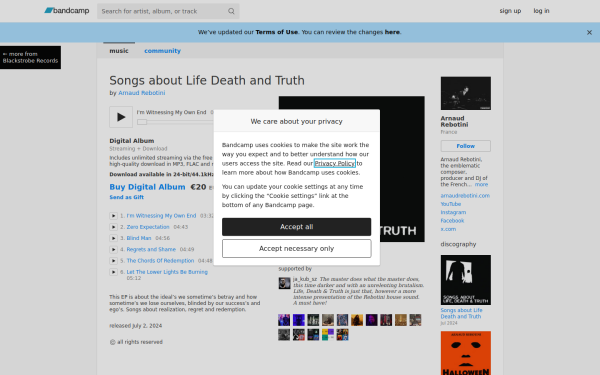This screenshot has height=375, width=600.
Task: Open the log in page
Action: (541, 11)
